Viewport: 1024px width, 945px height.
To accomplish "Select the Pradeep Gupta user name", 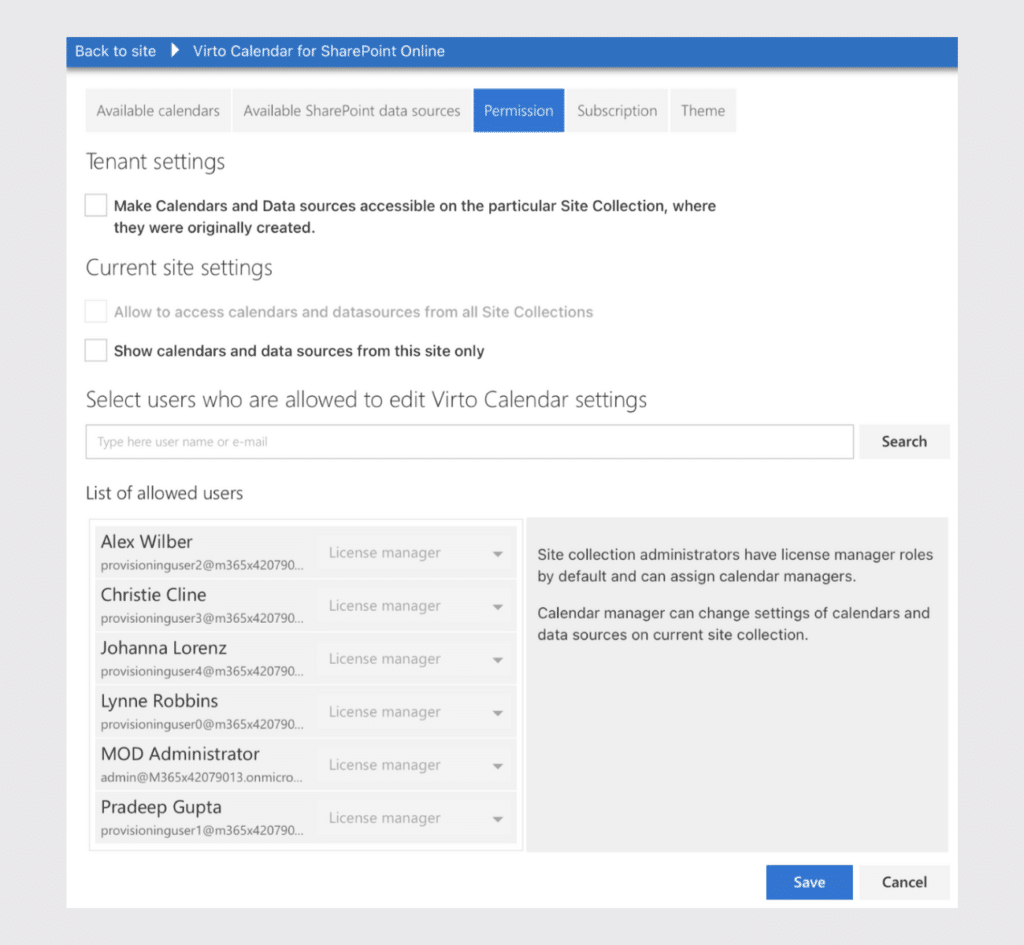I will tap(161, 807).
